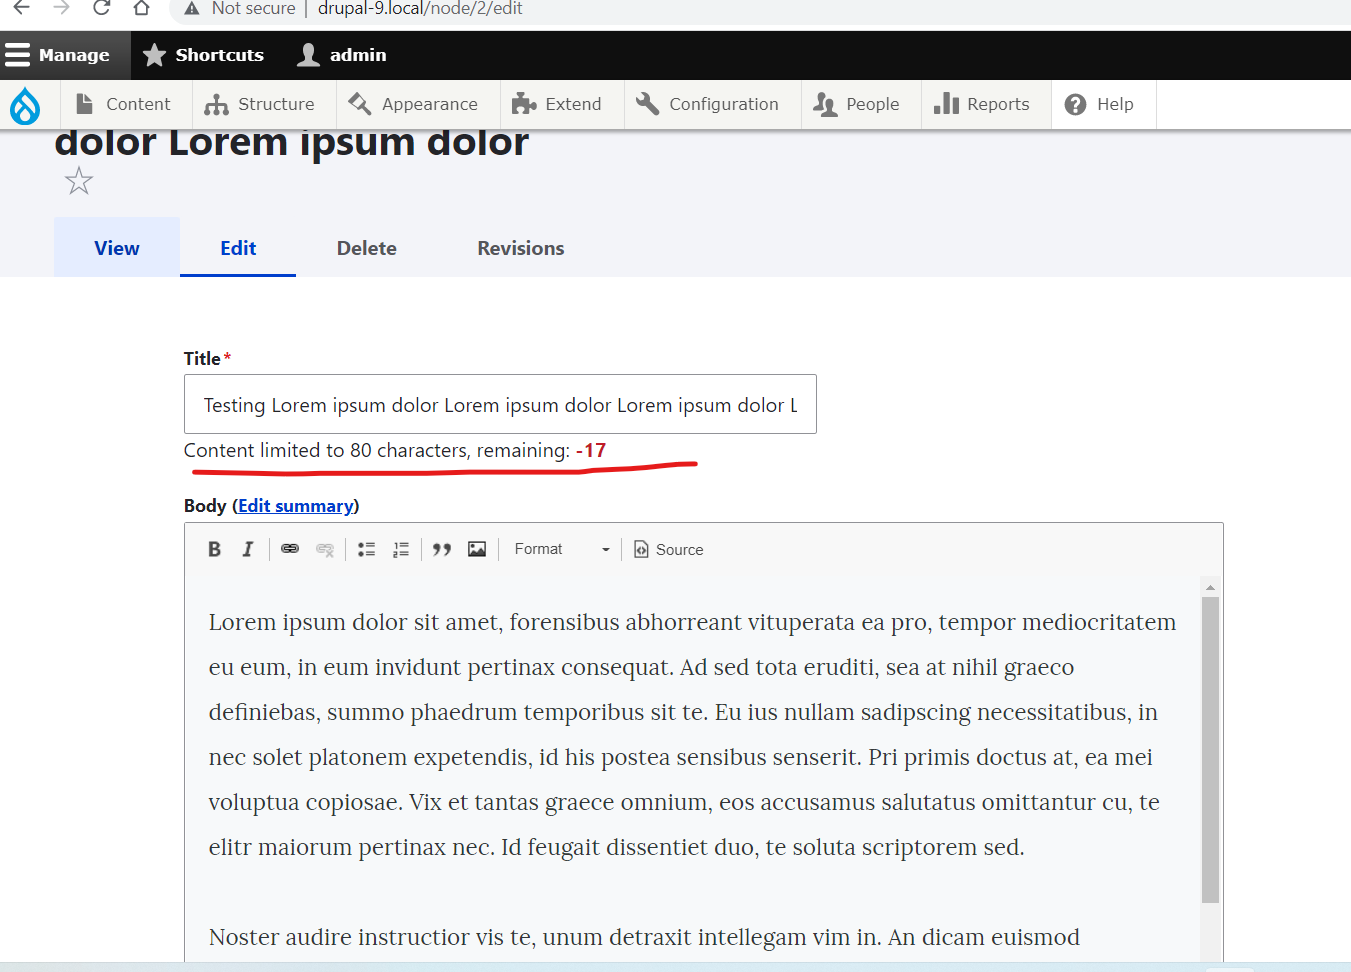
Task: Apply italic formatting
Action: 247,548
